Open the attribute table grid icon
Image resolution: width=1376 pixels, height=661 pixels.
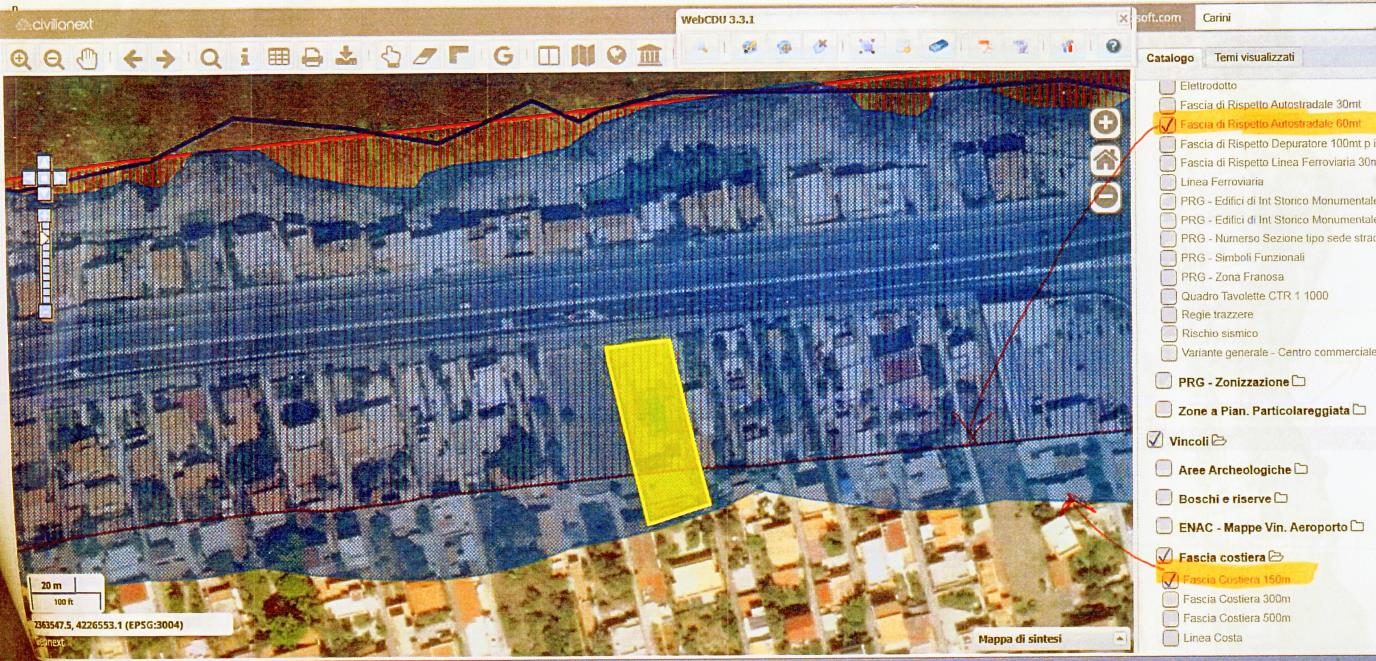pyautogui.click(x=279, y=57)
